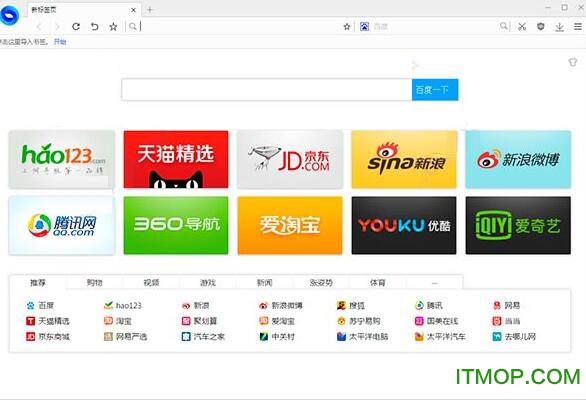
Task: Open the scissors screenshot tool
Action: click(x=522, y=27)
